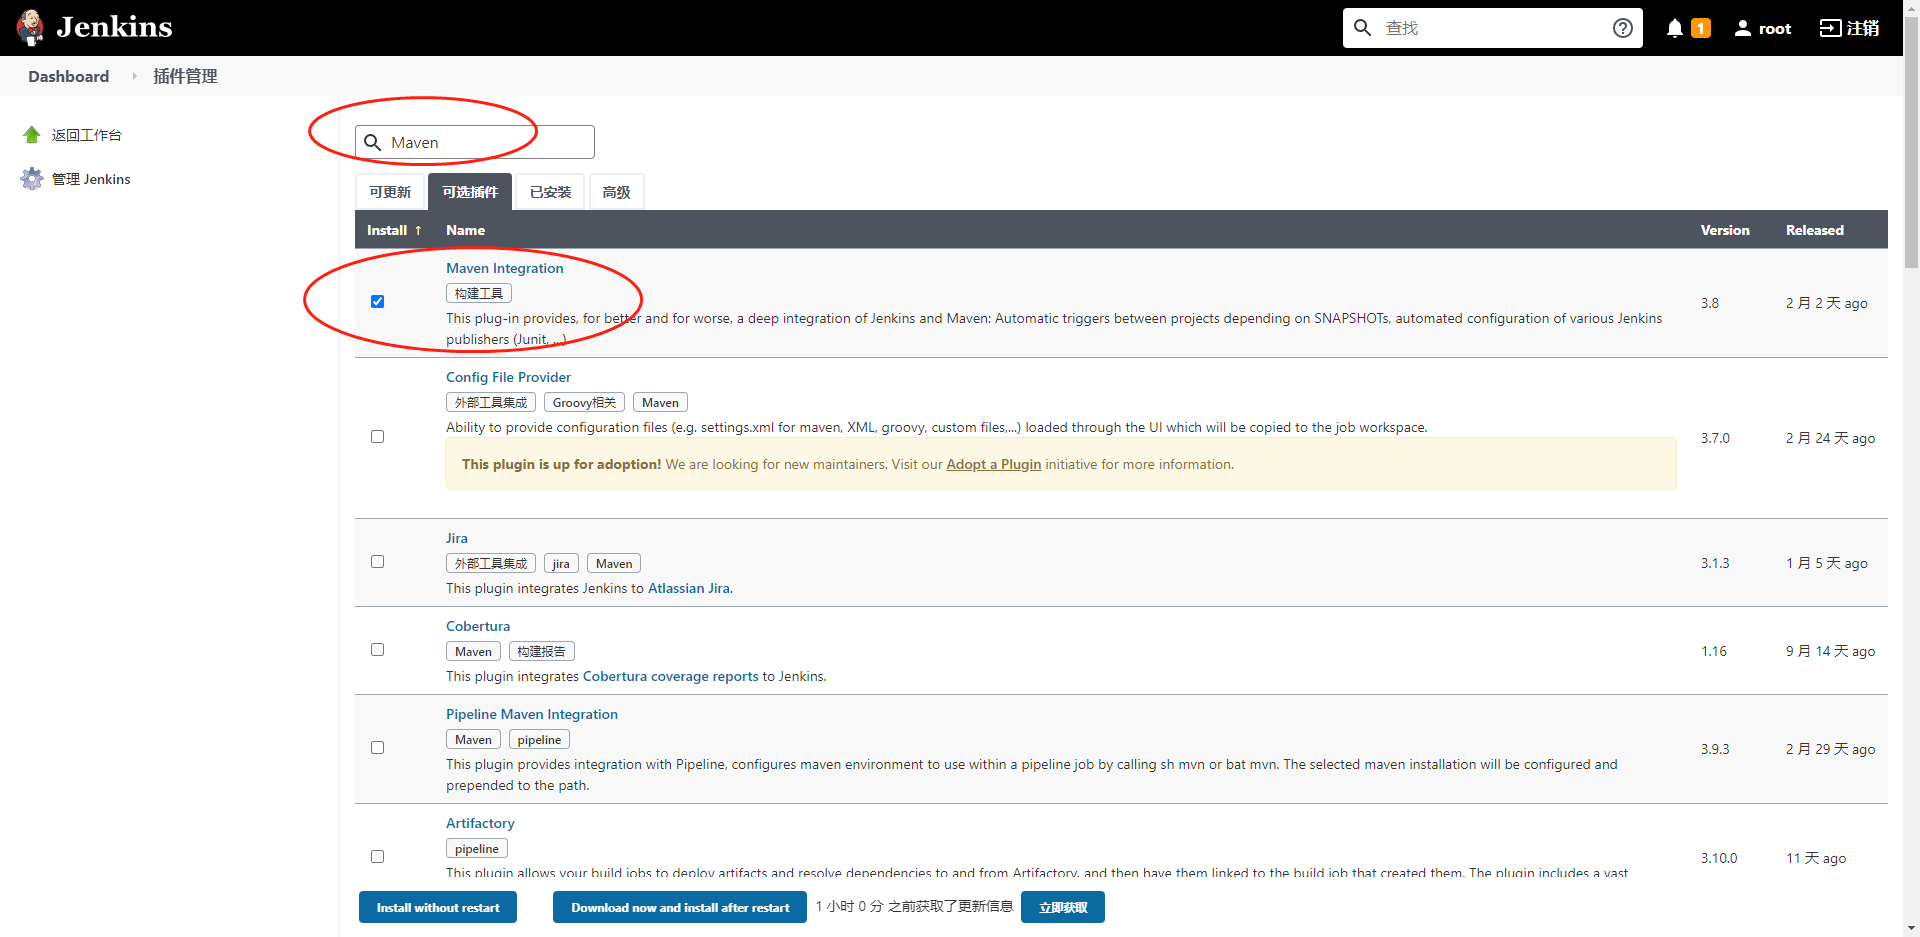Click the gear icon for 管理 Jenkins
Image resolution: width=1920 pixels, height=937 pixels.
click(32, 179)
